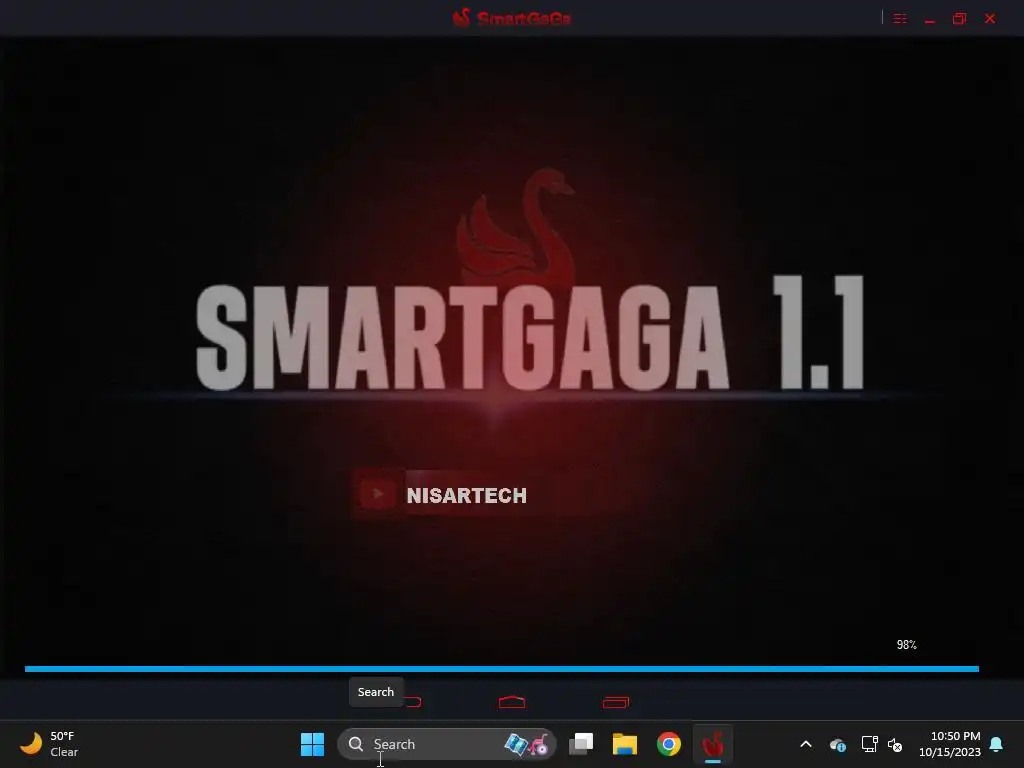
Task: Show hidden system tray icons
Action: point(806,744)
